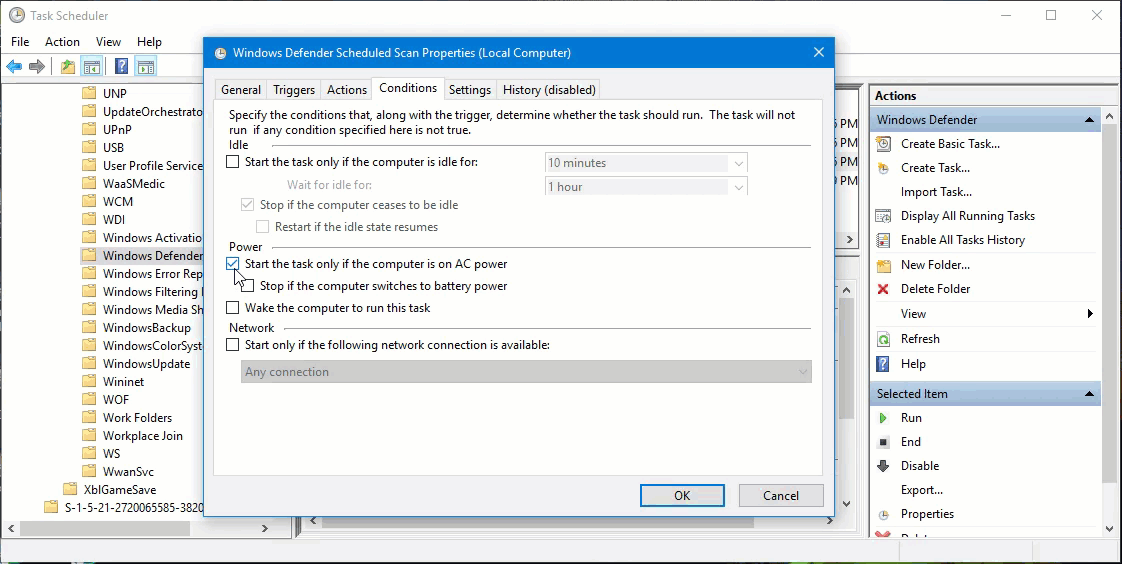Click the green Refresh icon
Screen dimensions: 1122x564
click(884, 339)
